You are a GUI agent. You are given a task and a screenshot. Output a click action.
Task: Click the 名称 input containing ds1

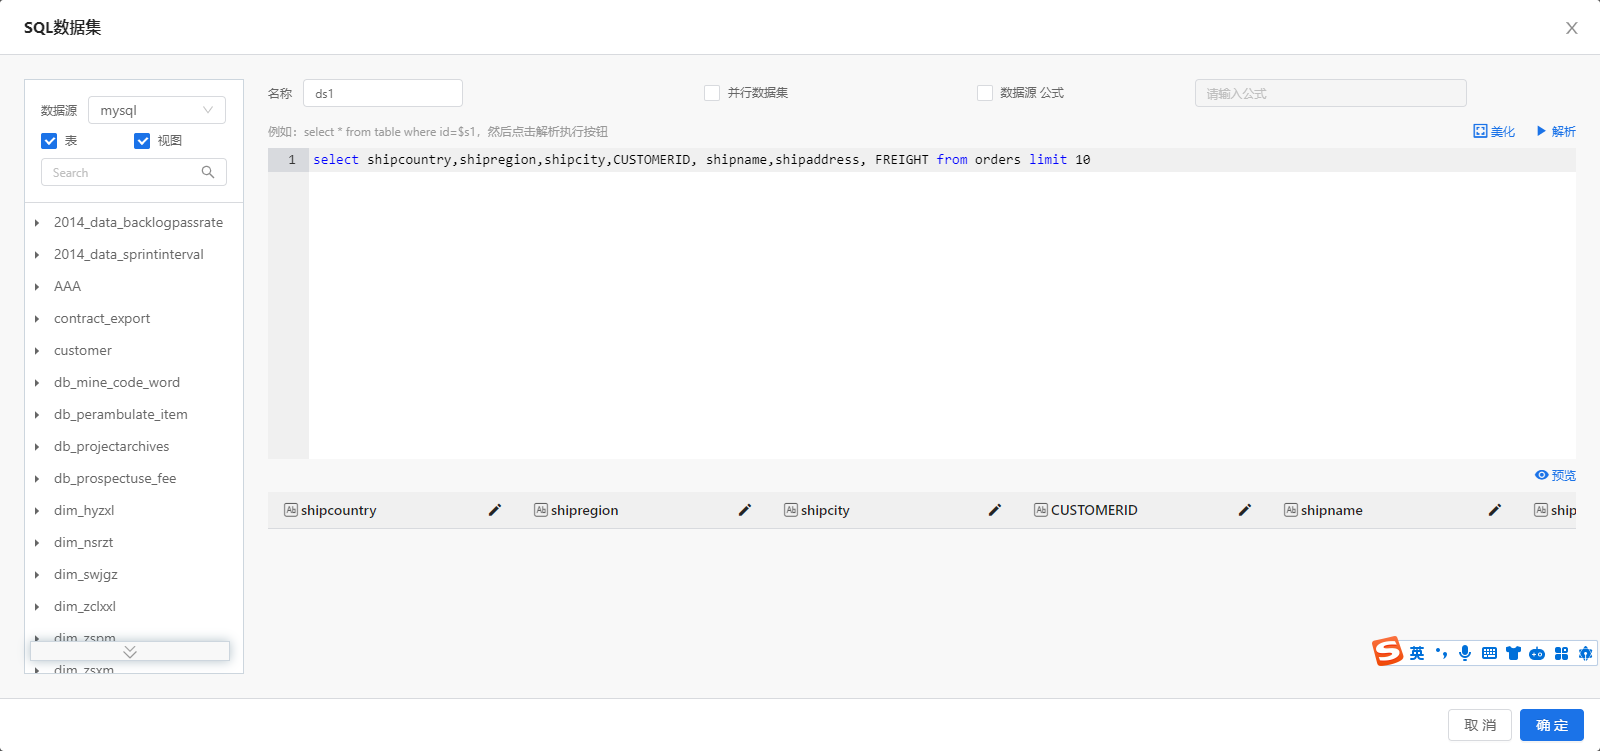[x=383, y=93]
